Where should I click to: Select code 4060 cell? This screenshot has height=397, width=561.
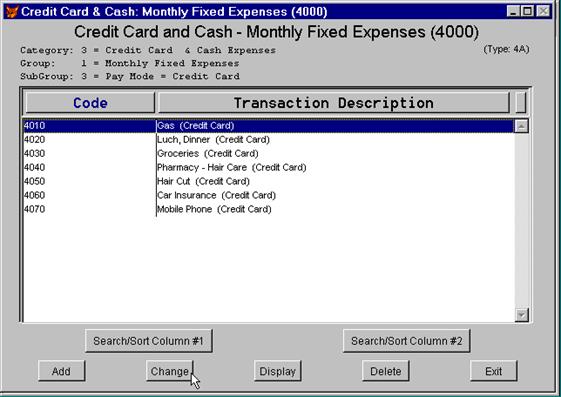point(89,195)
